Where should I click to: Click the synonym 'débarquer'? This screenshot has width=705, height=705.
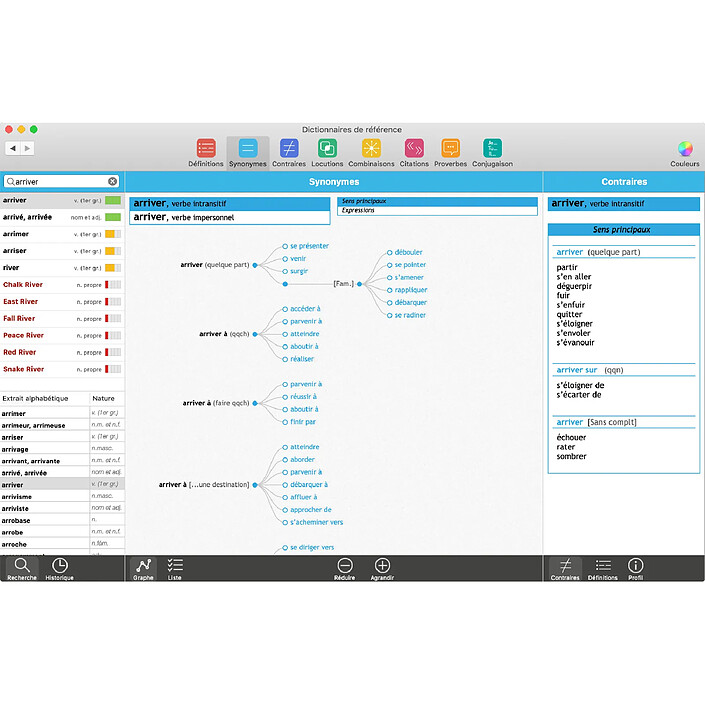[x=410, y=302]
